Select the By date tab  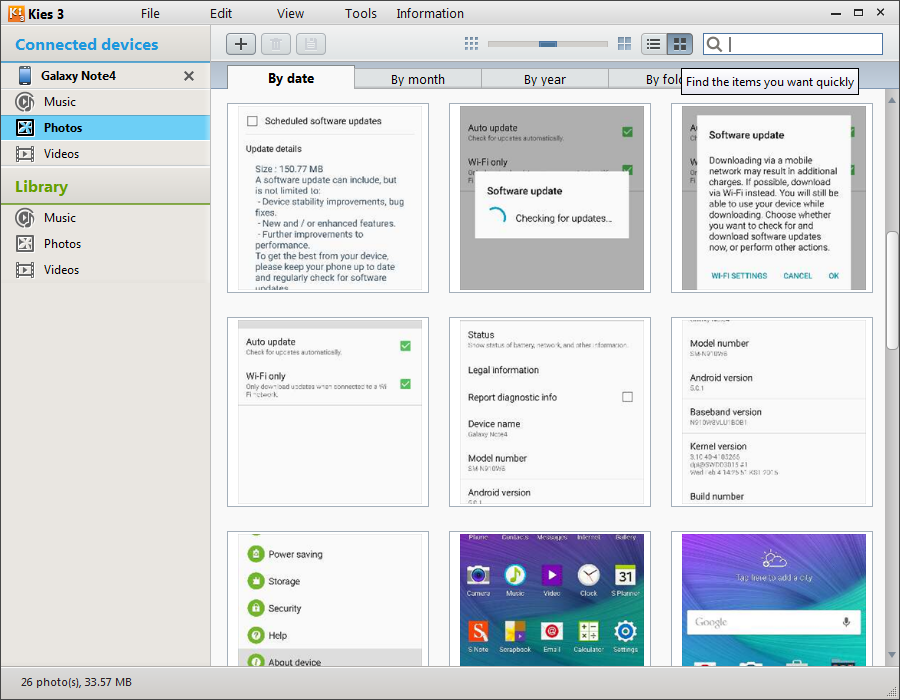tap(291, 78)
